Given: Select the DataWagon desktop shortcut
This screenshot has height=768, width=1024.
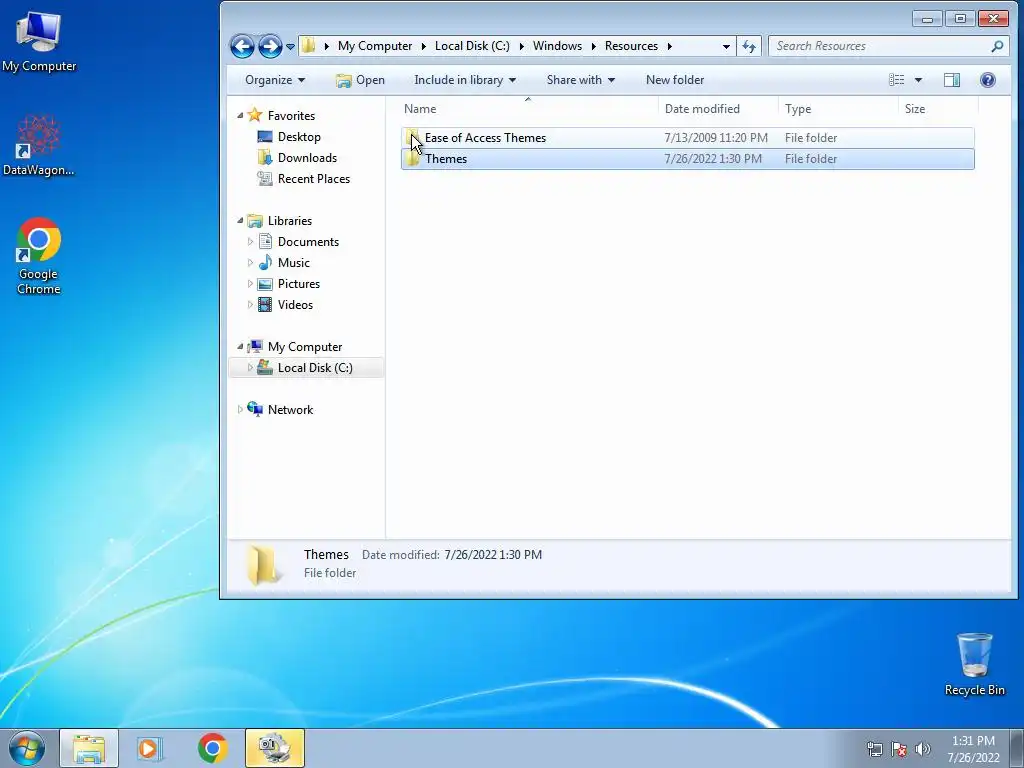Looking at the screenshot, I should point(39,145).
